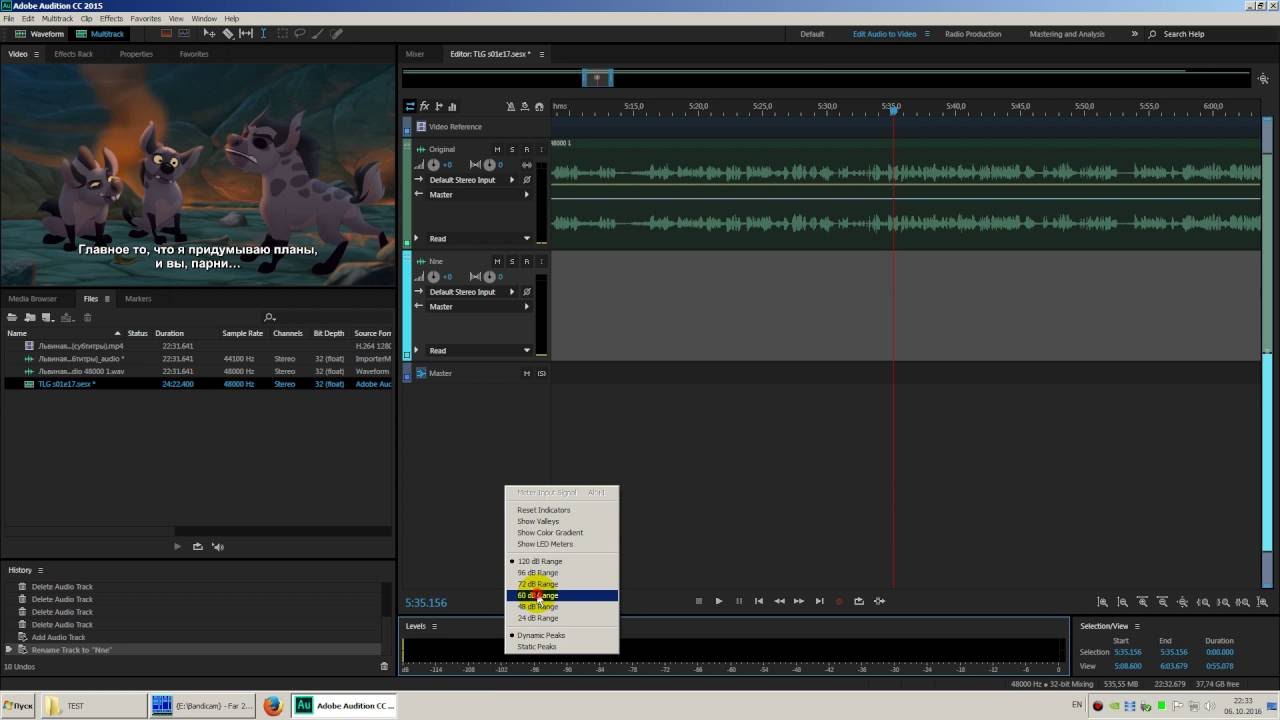This screenshot has height=720, width=1280.
Task: Open the fx effects view in the editor
Action: pyautogui.click(x=424, y=106)
